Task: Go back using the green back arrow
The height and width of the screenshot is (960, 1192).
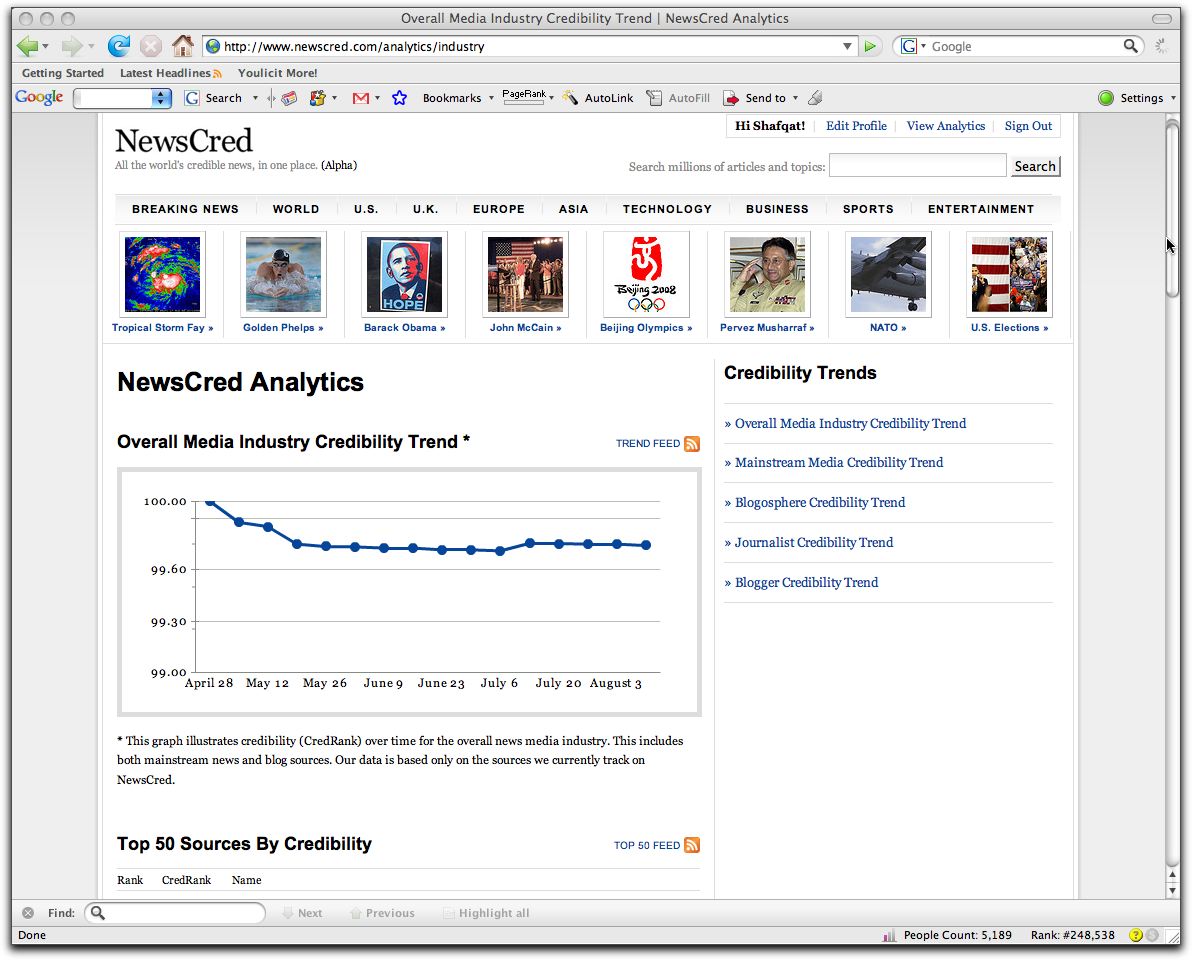Action: coord(27,46)
